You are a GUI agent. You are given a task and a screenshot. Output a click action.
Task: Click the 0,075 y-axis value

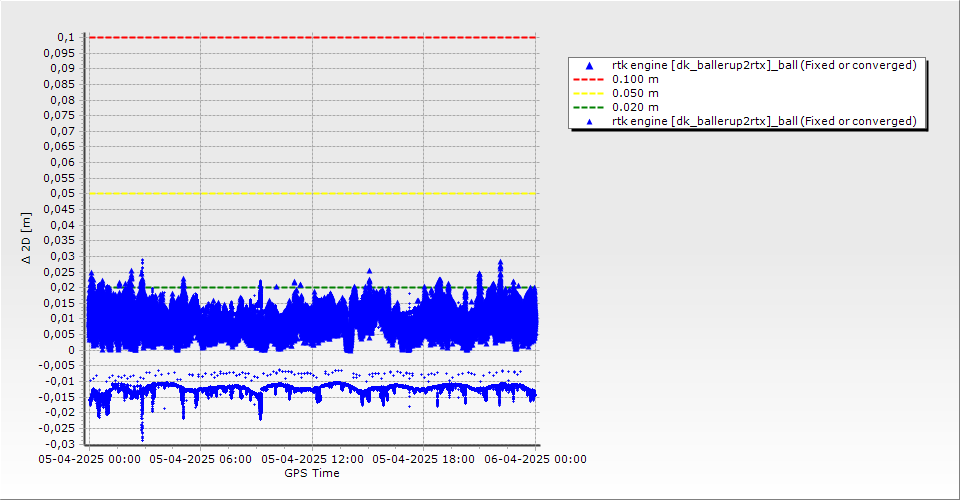coord(59,116)
